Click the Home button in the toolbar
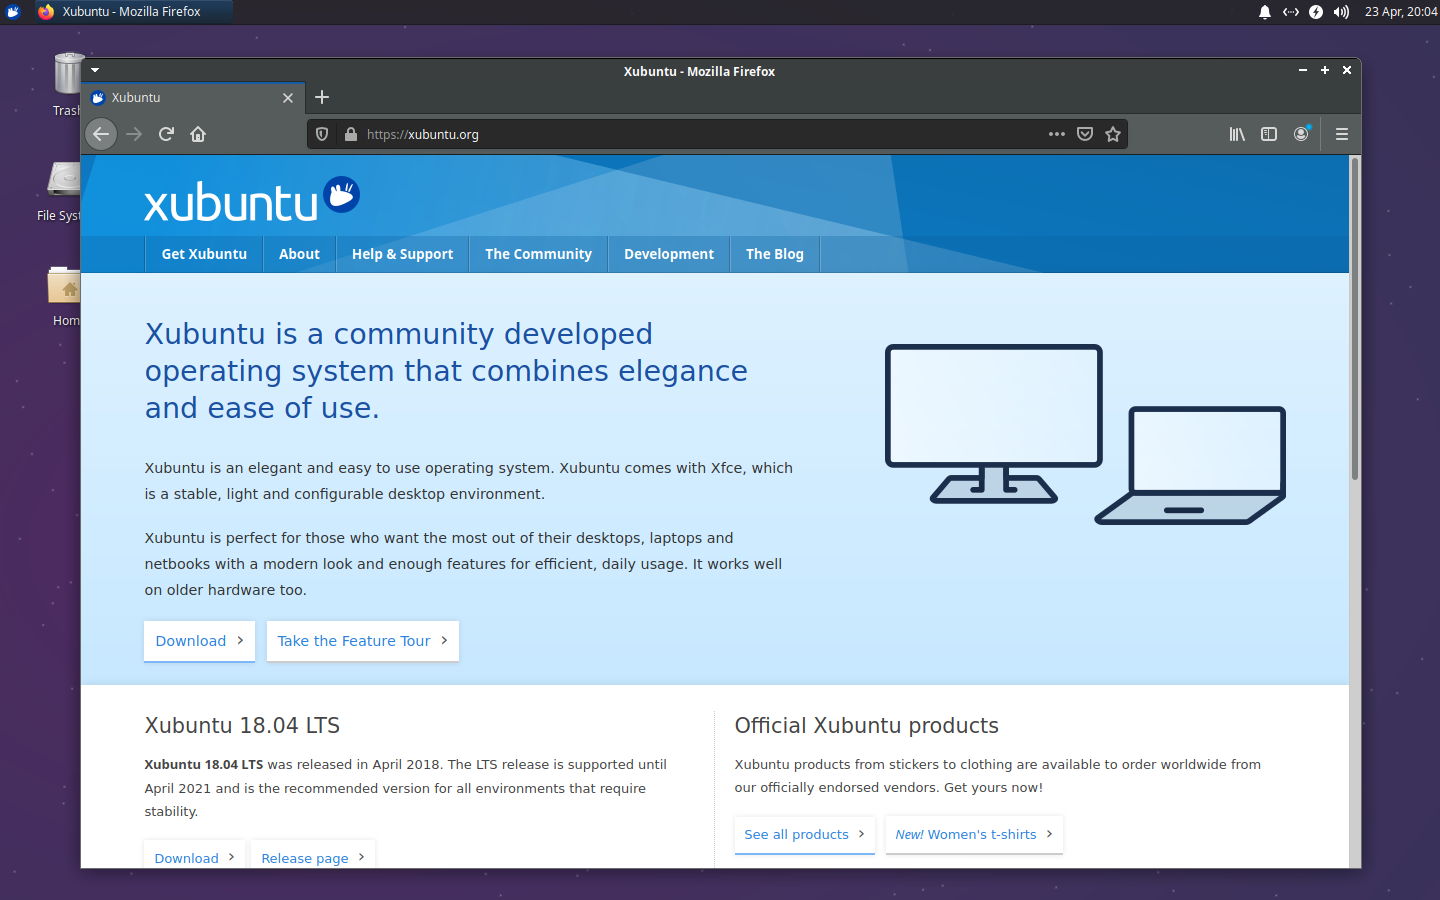The image size is (1440, 900). (198, 134)
